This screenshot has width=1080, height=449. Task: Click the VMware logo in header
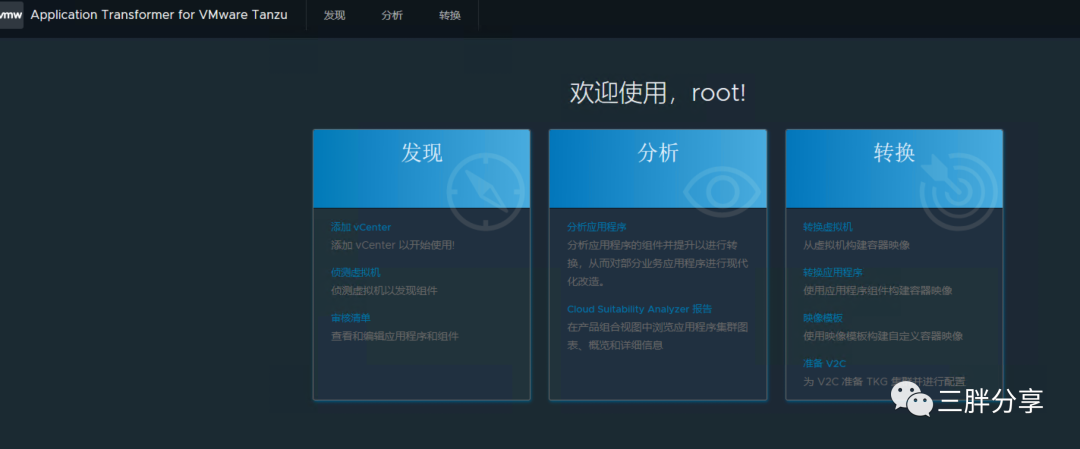tap(11, 15)
